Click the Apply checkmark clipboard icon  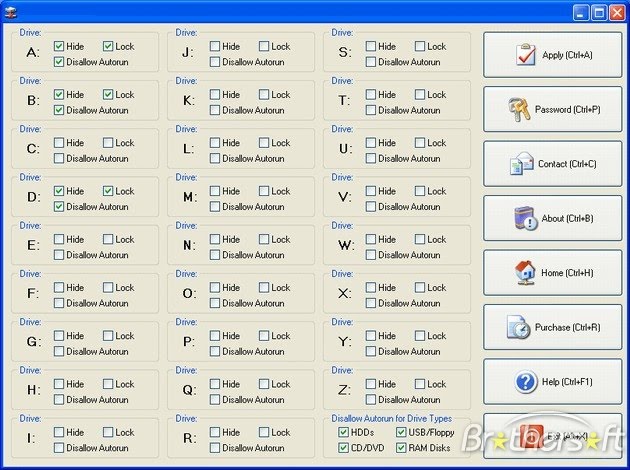526,55
